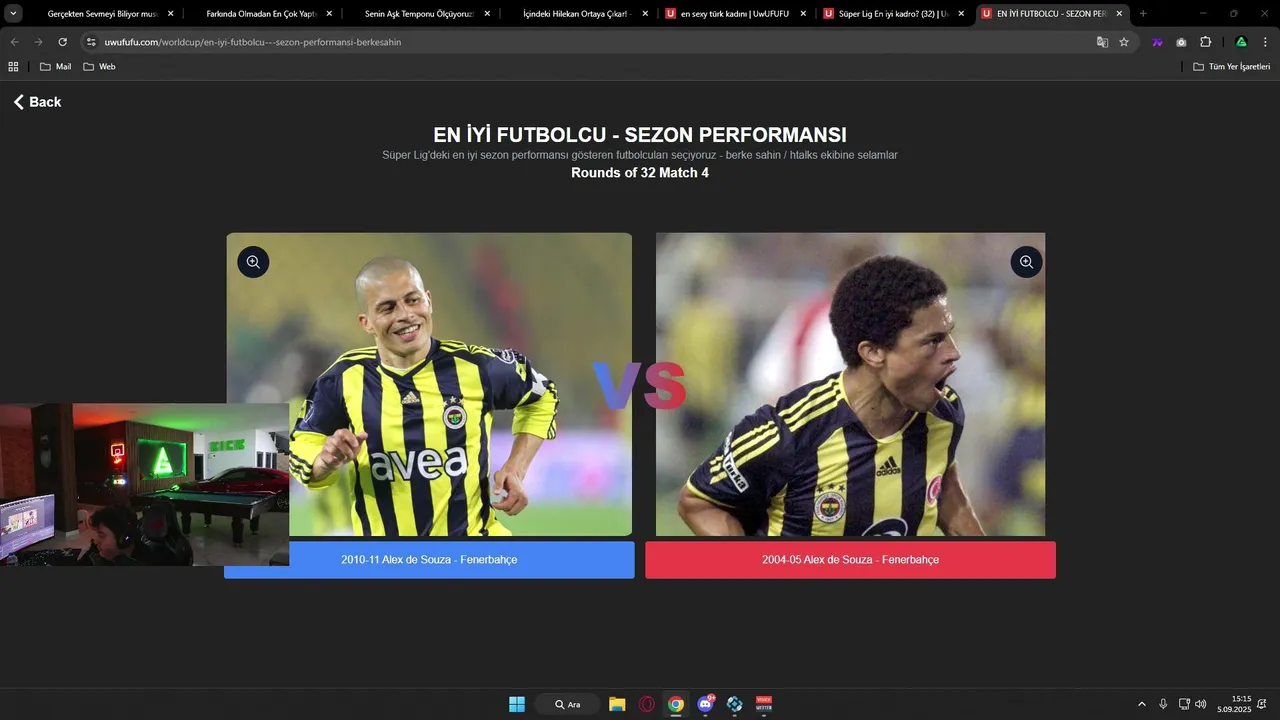Open Discord from taskbar

tap(705, 704)
